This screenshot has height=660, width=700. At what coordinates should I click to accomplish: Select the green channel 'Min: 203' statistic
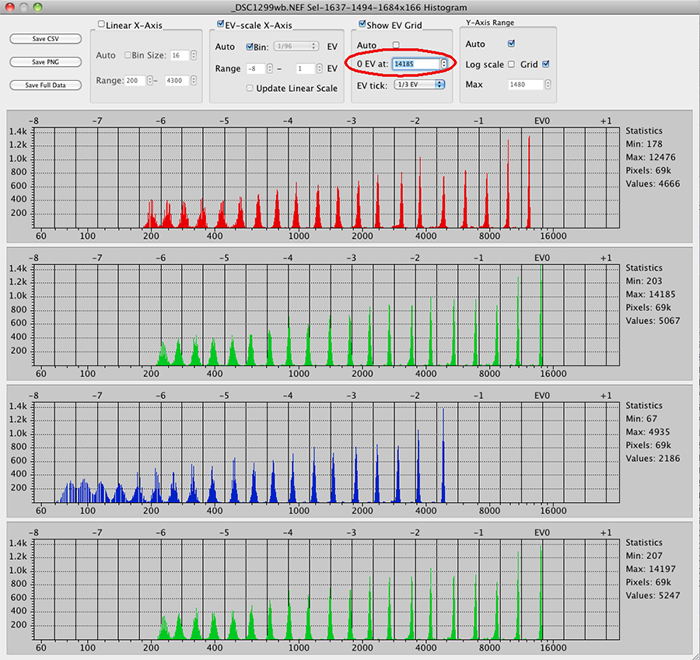pos(644,281)
